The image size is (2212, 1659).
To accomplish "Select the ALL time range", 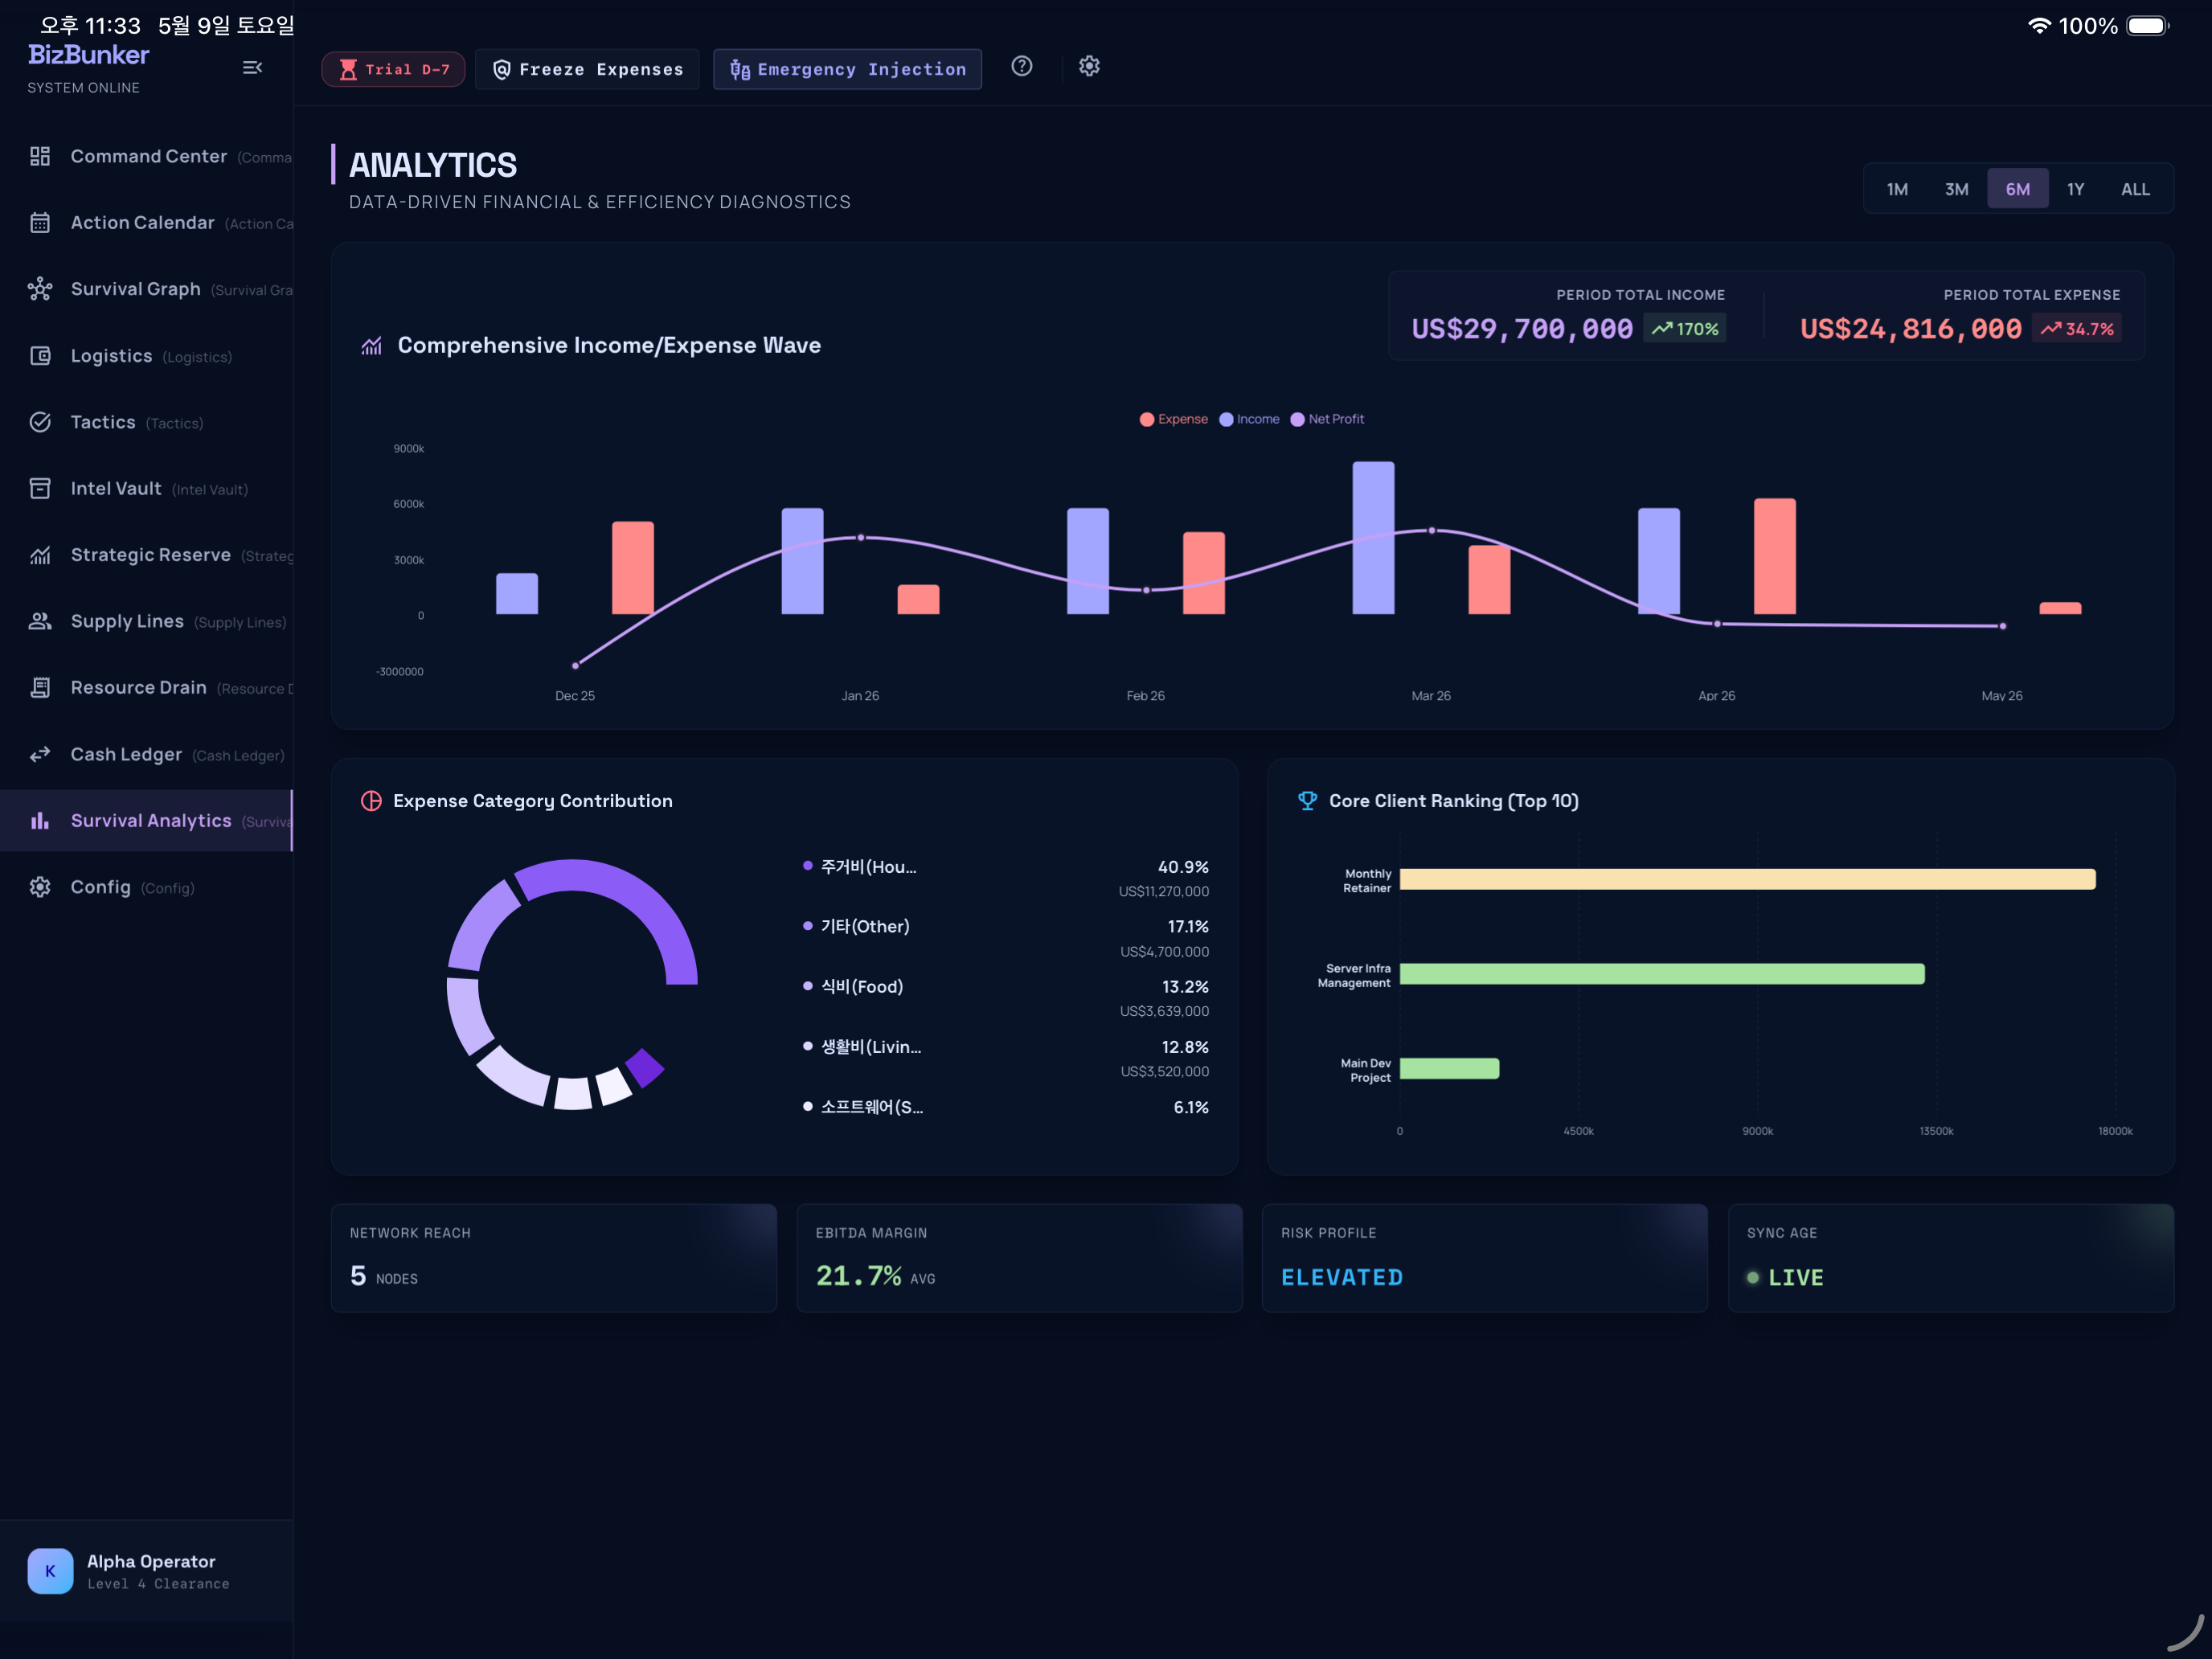I will (2135, 189).
